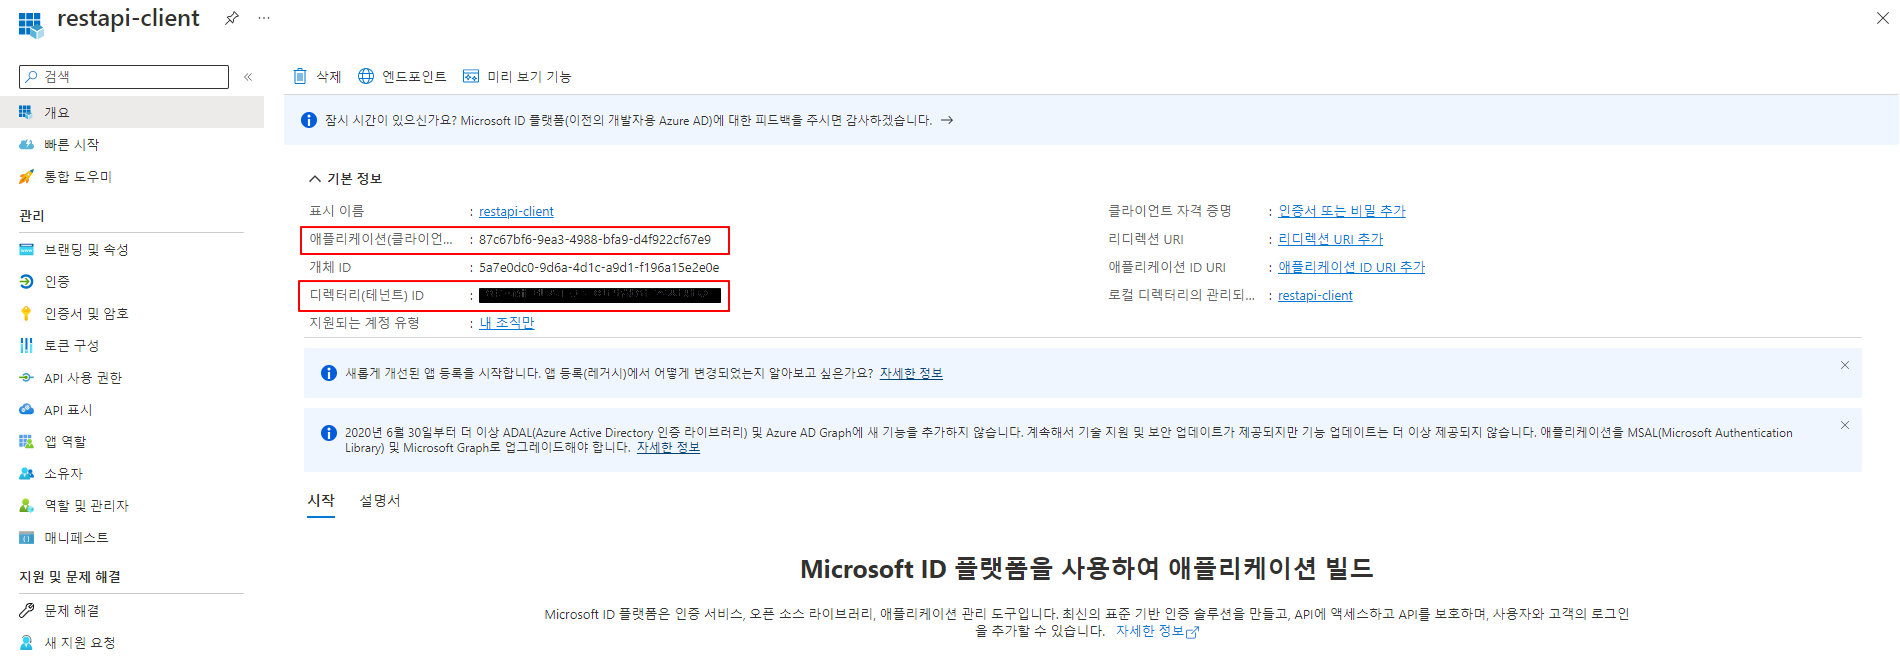Click the 삭제 trash icon
Image resolution: width=1900 pixels, height=657 pixels.
(x=300, y=76)
